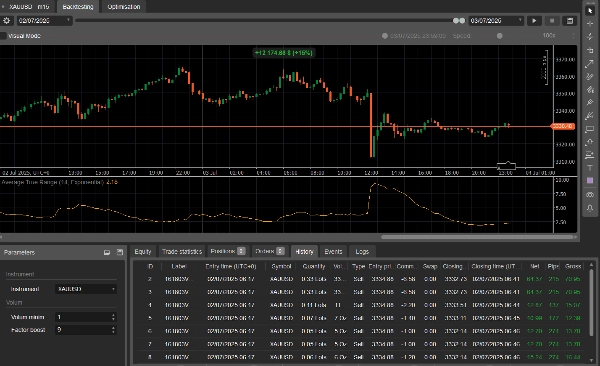The height and width of the screenshot is (366, 600).
Task: Open the Events tab
Action: [333, 252]
